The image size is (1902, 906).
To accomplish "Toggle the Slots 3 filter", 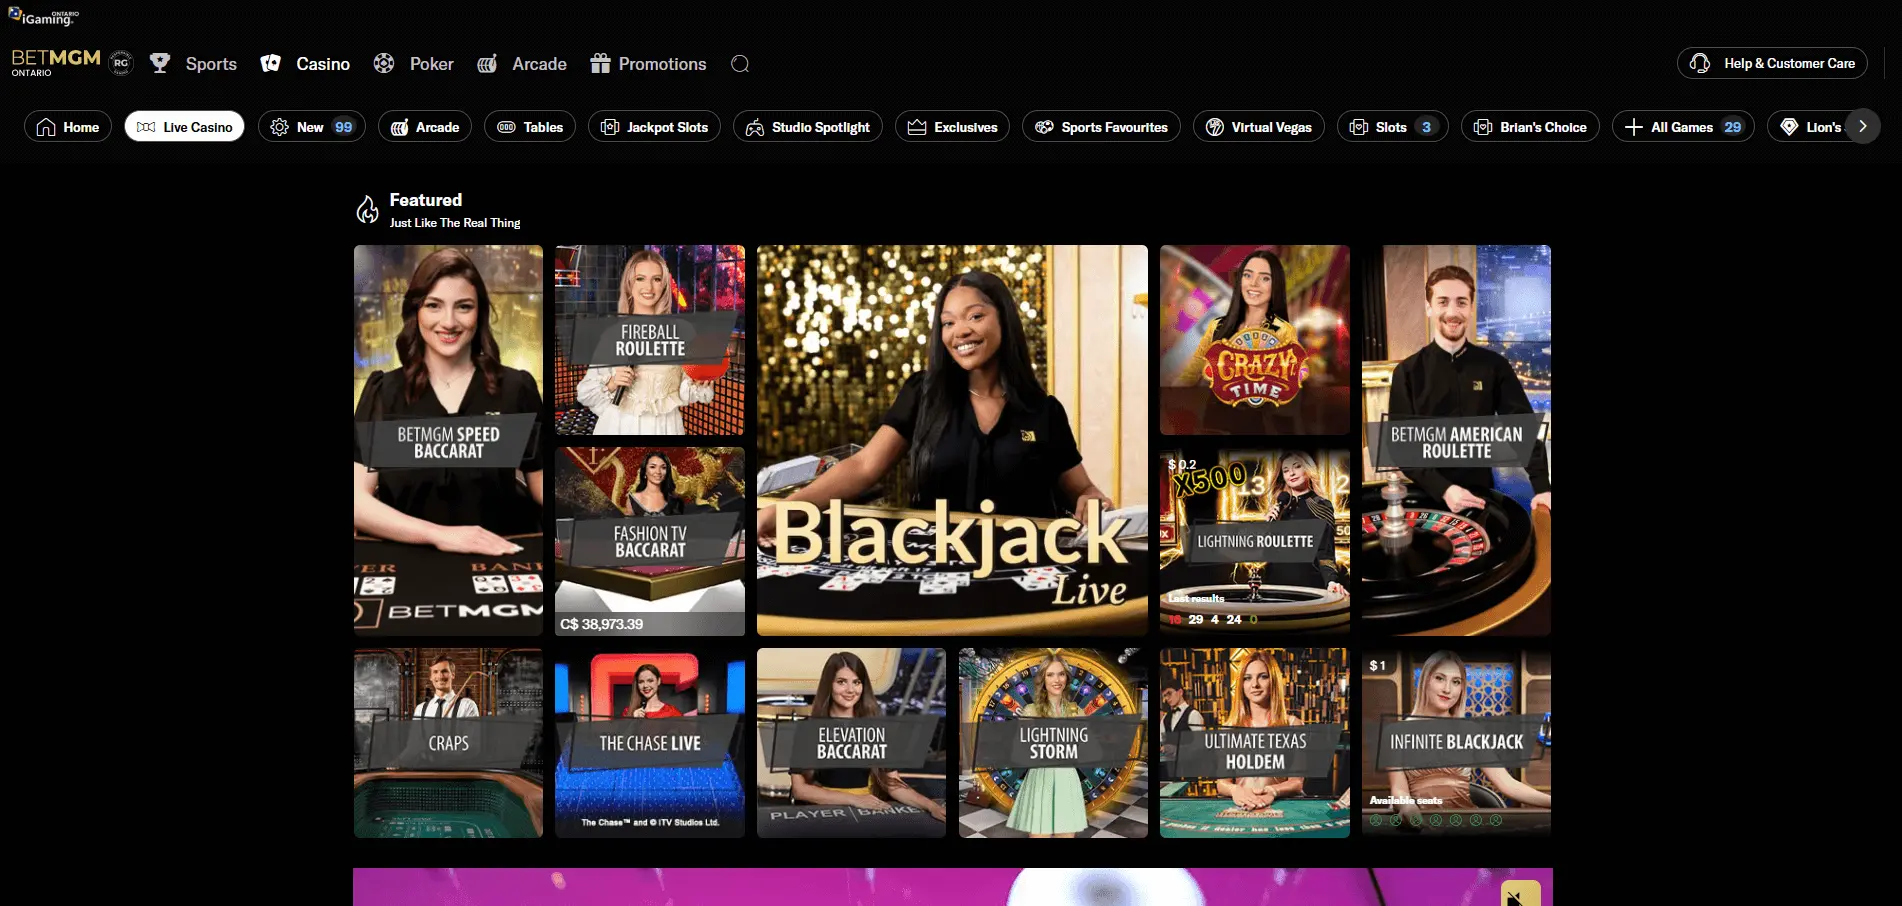I will click(x=1391, y=126).
